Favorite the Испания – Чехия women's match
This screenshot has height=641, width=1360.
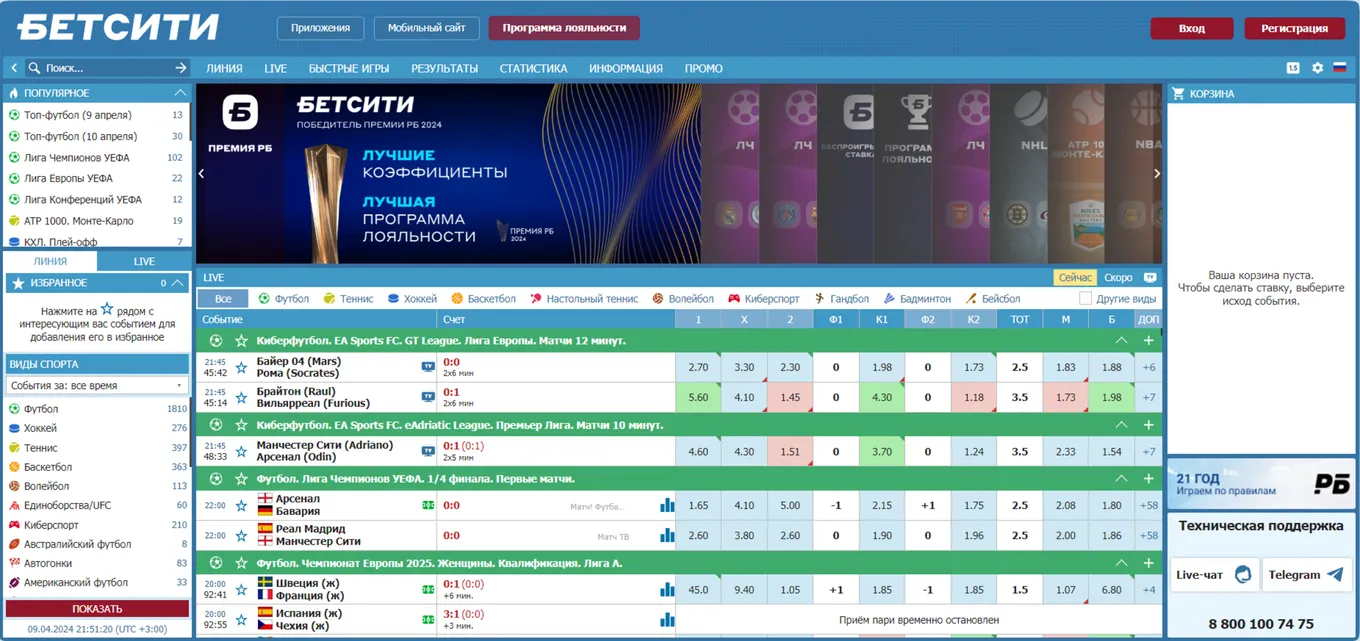241,619
